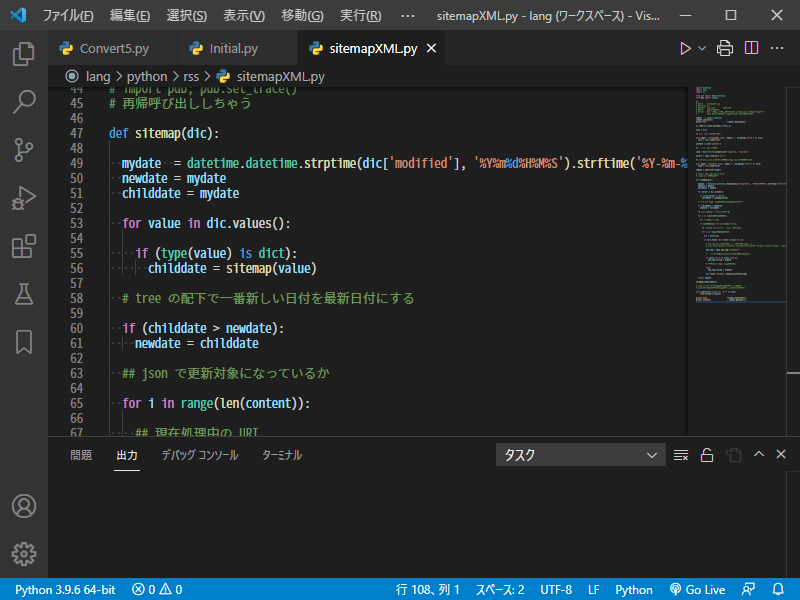This screenshot has height=600, width=800.
Task: Open the ターミナル panel tab
Action: tap(281, 455)
